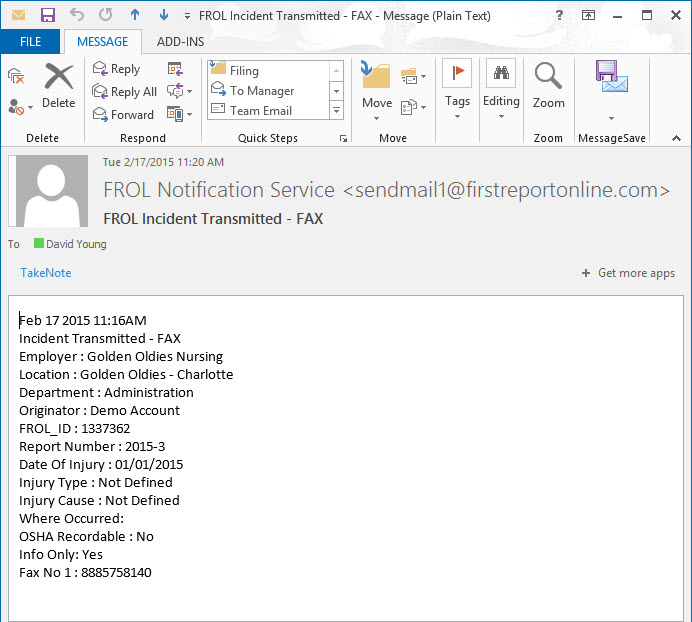Go to next item with down arrow

coord(163,16)
